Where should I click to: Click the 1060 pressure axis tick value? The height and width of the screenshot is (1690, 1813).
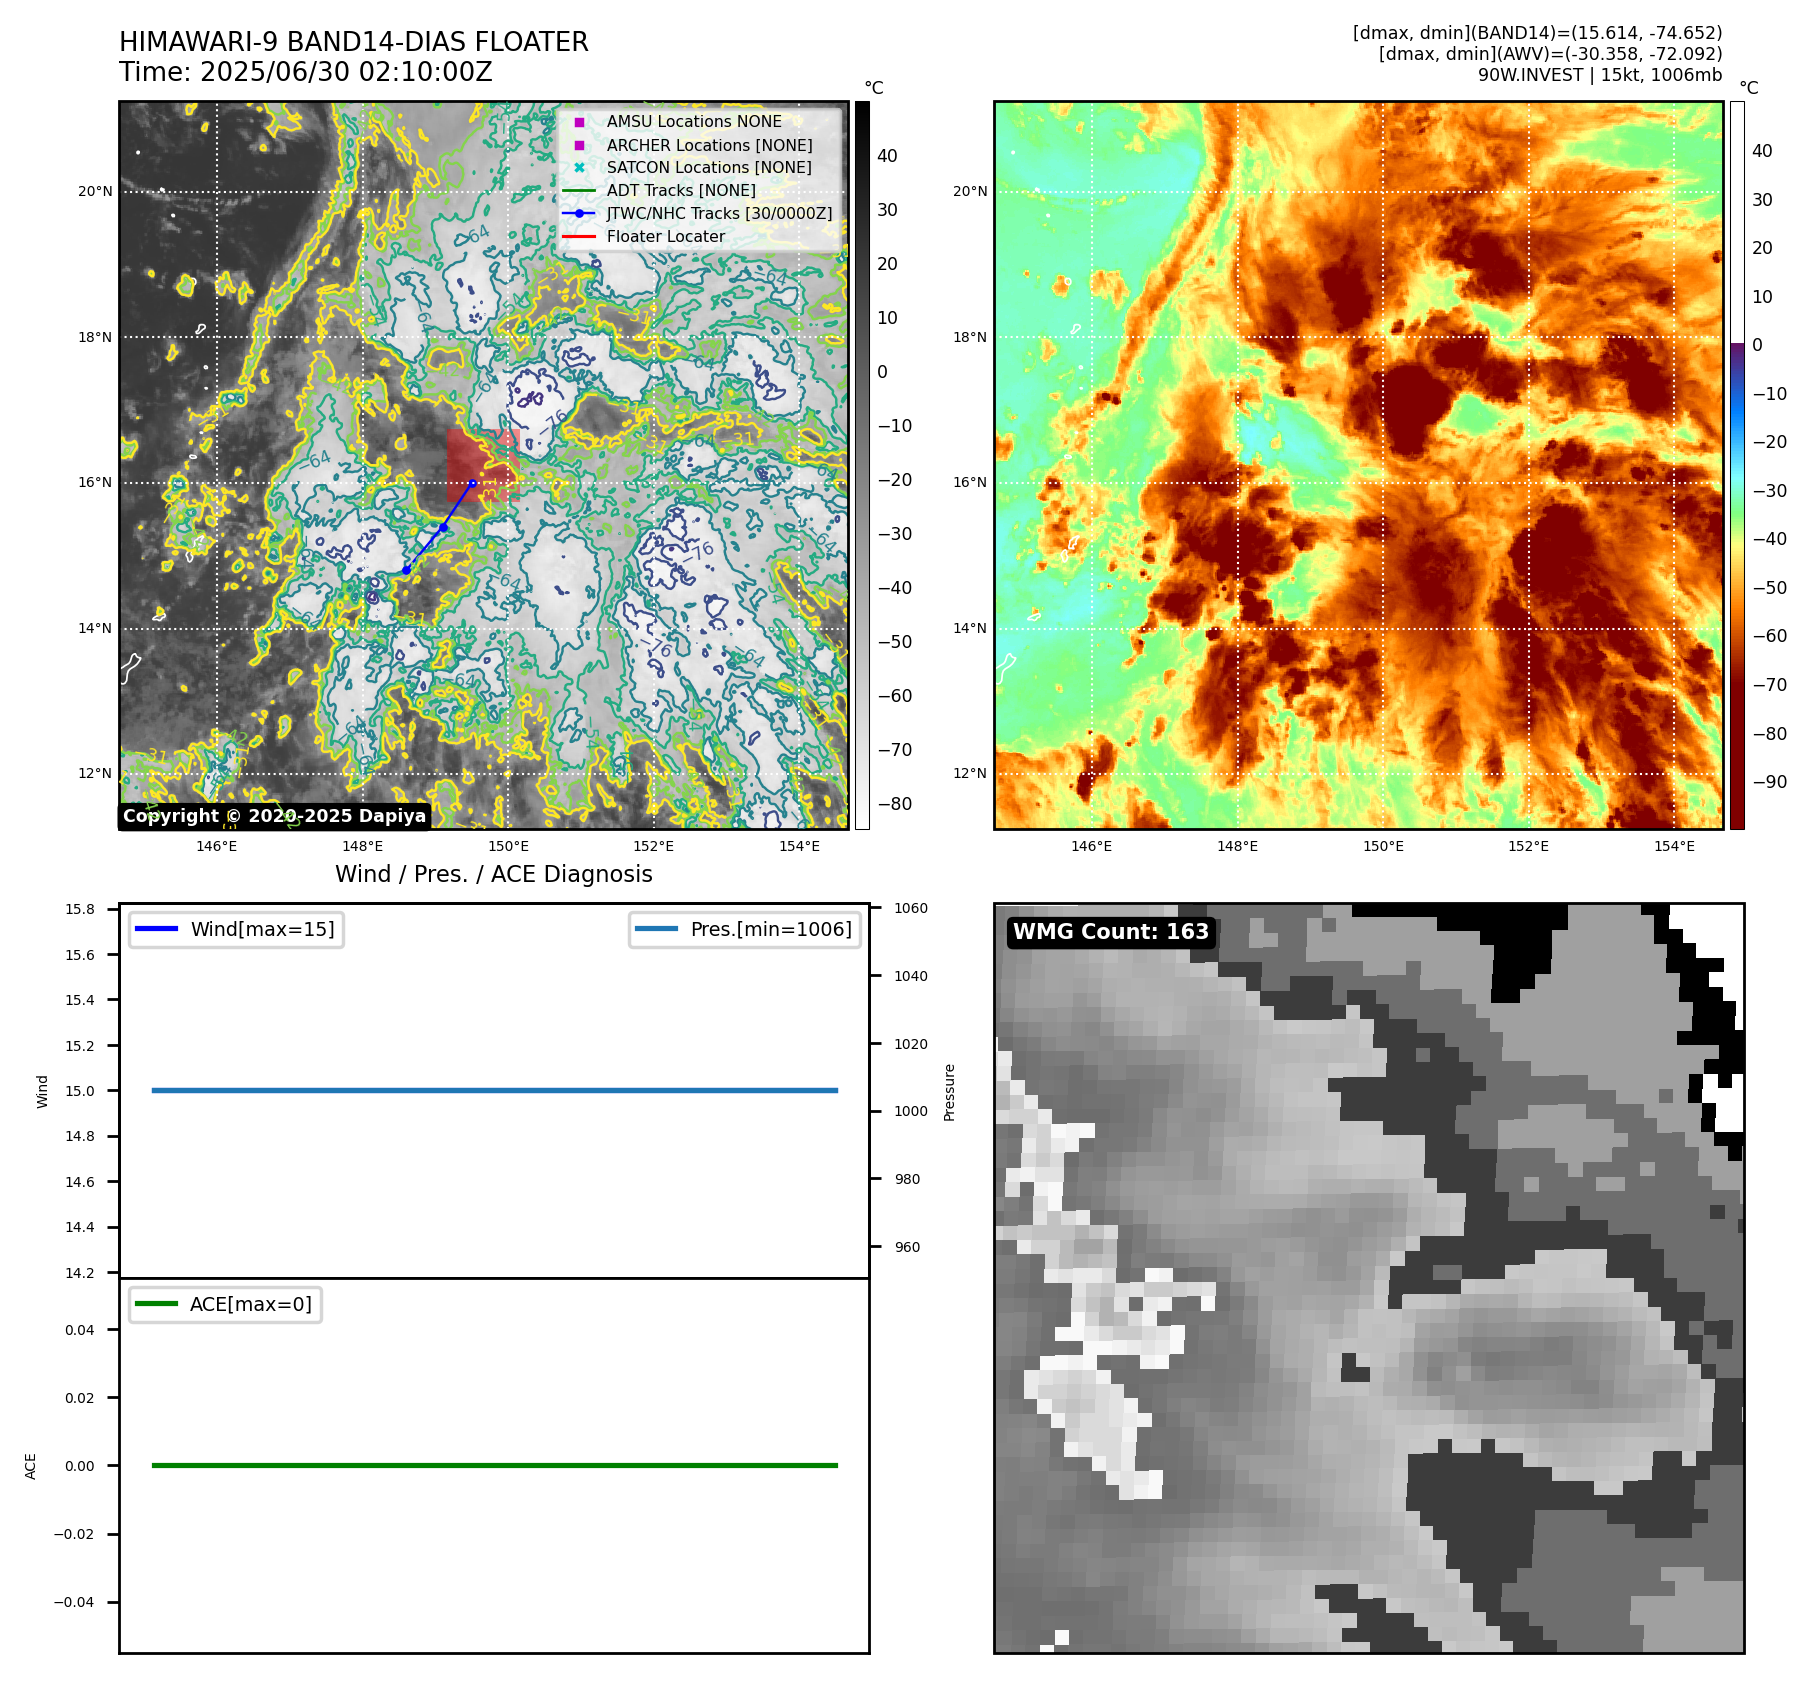911,909
